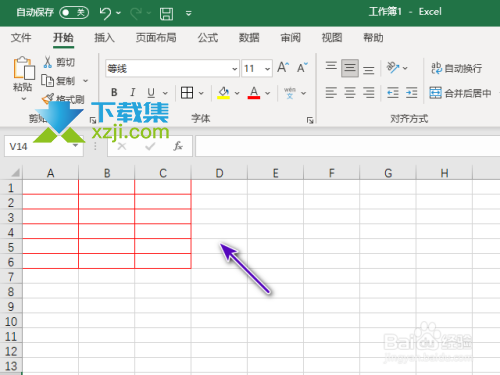Open the font size dropdown
This screenshot has height=375, width=500.
pos(267,69)
